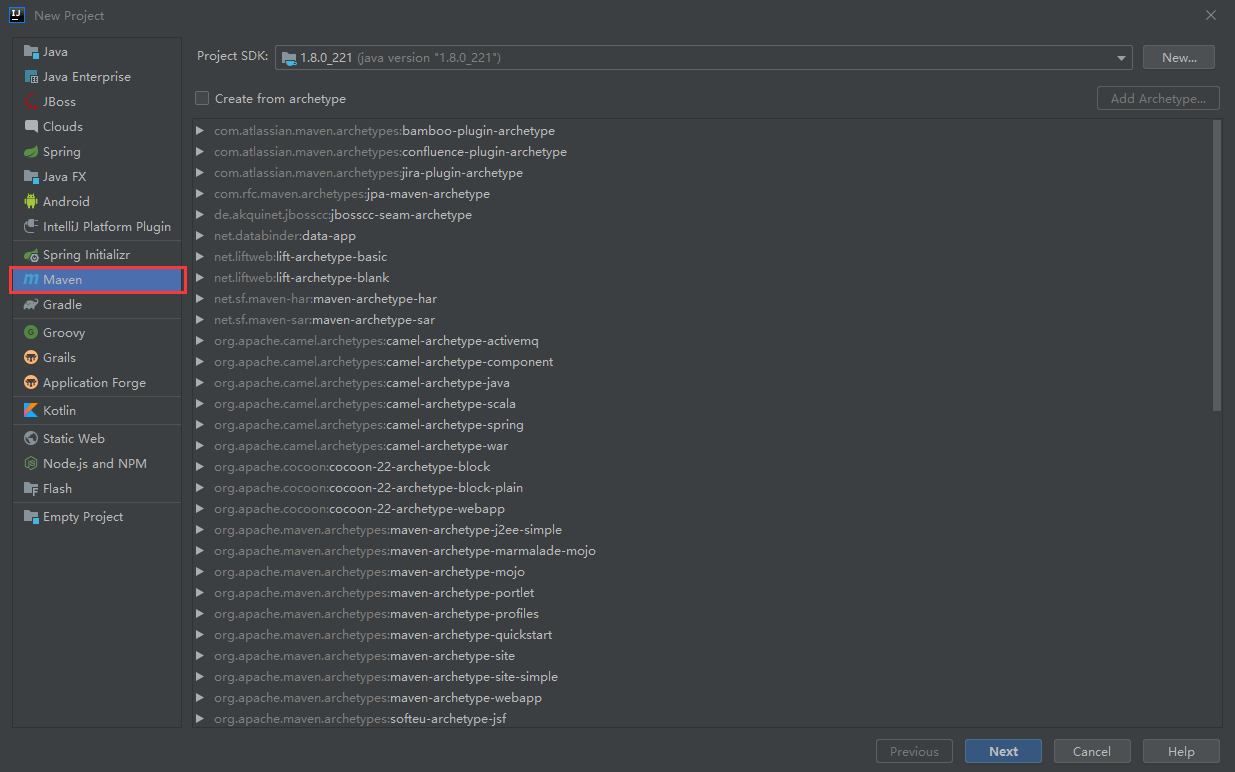Screen dimensions: 1235x772
Task: Select the IntelliJ Platform Plugin icon
Action: [x=31, y=227]
